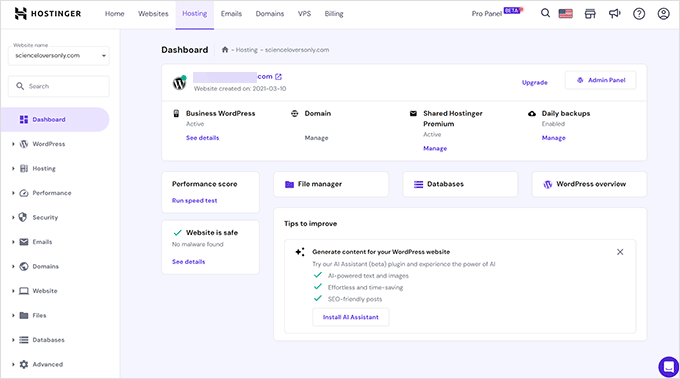Open the live chat bubble icon

click(669, 367)
